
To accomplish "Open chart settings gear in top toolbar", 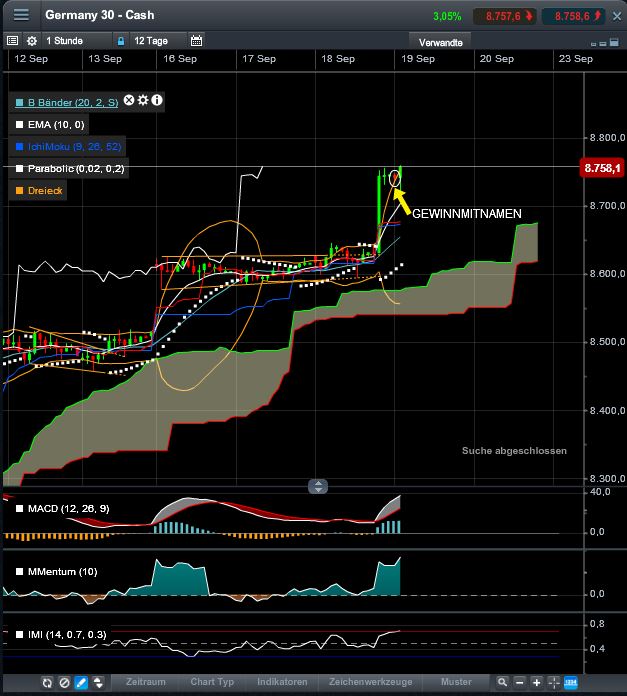I will 32,41.
